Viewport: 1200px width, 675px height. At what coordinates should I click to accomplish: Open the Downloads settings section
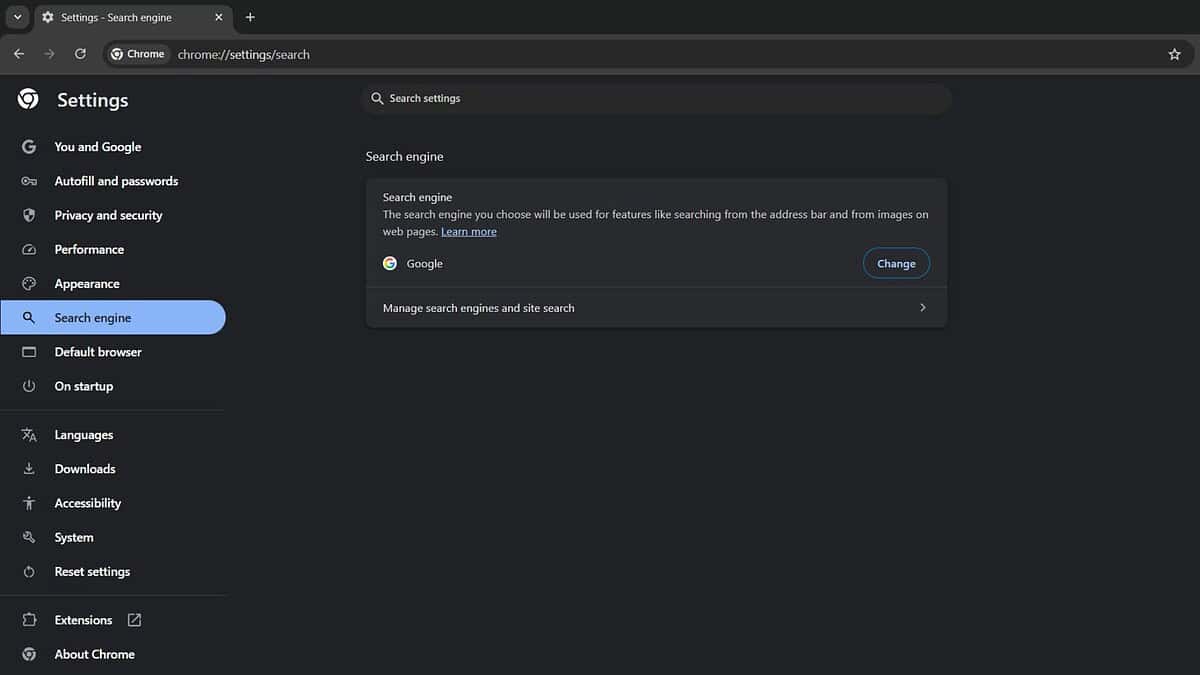85,469
